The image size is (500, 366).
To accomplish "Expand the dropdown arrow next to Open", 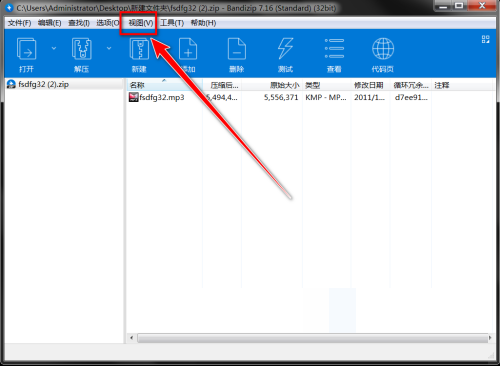I will pos(54,48).
